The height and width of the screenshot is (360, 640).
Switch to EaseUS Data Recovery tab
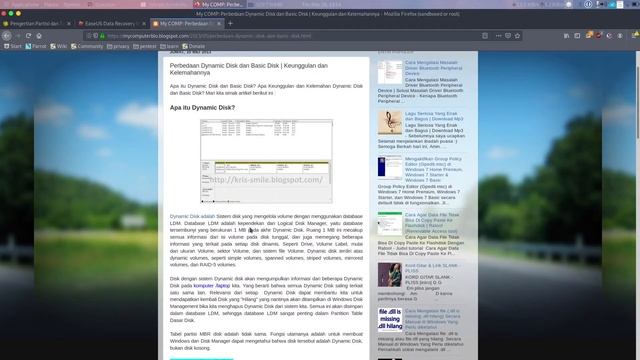pyautogui.click(x=112, y=24)
